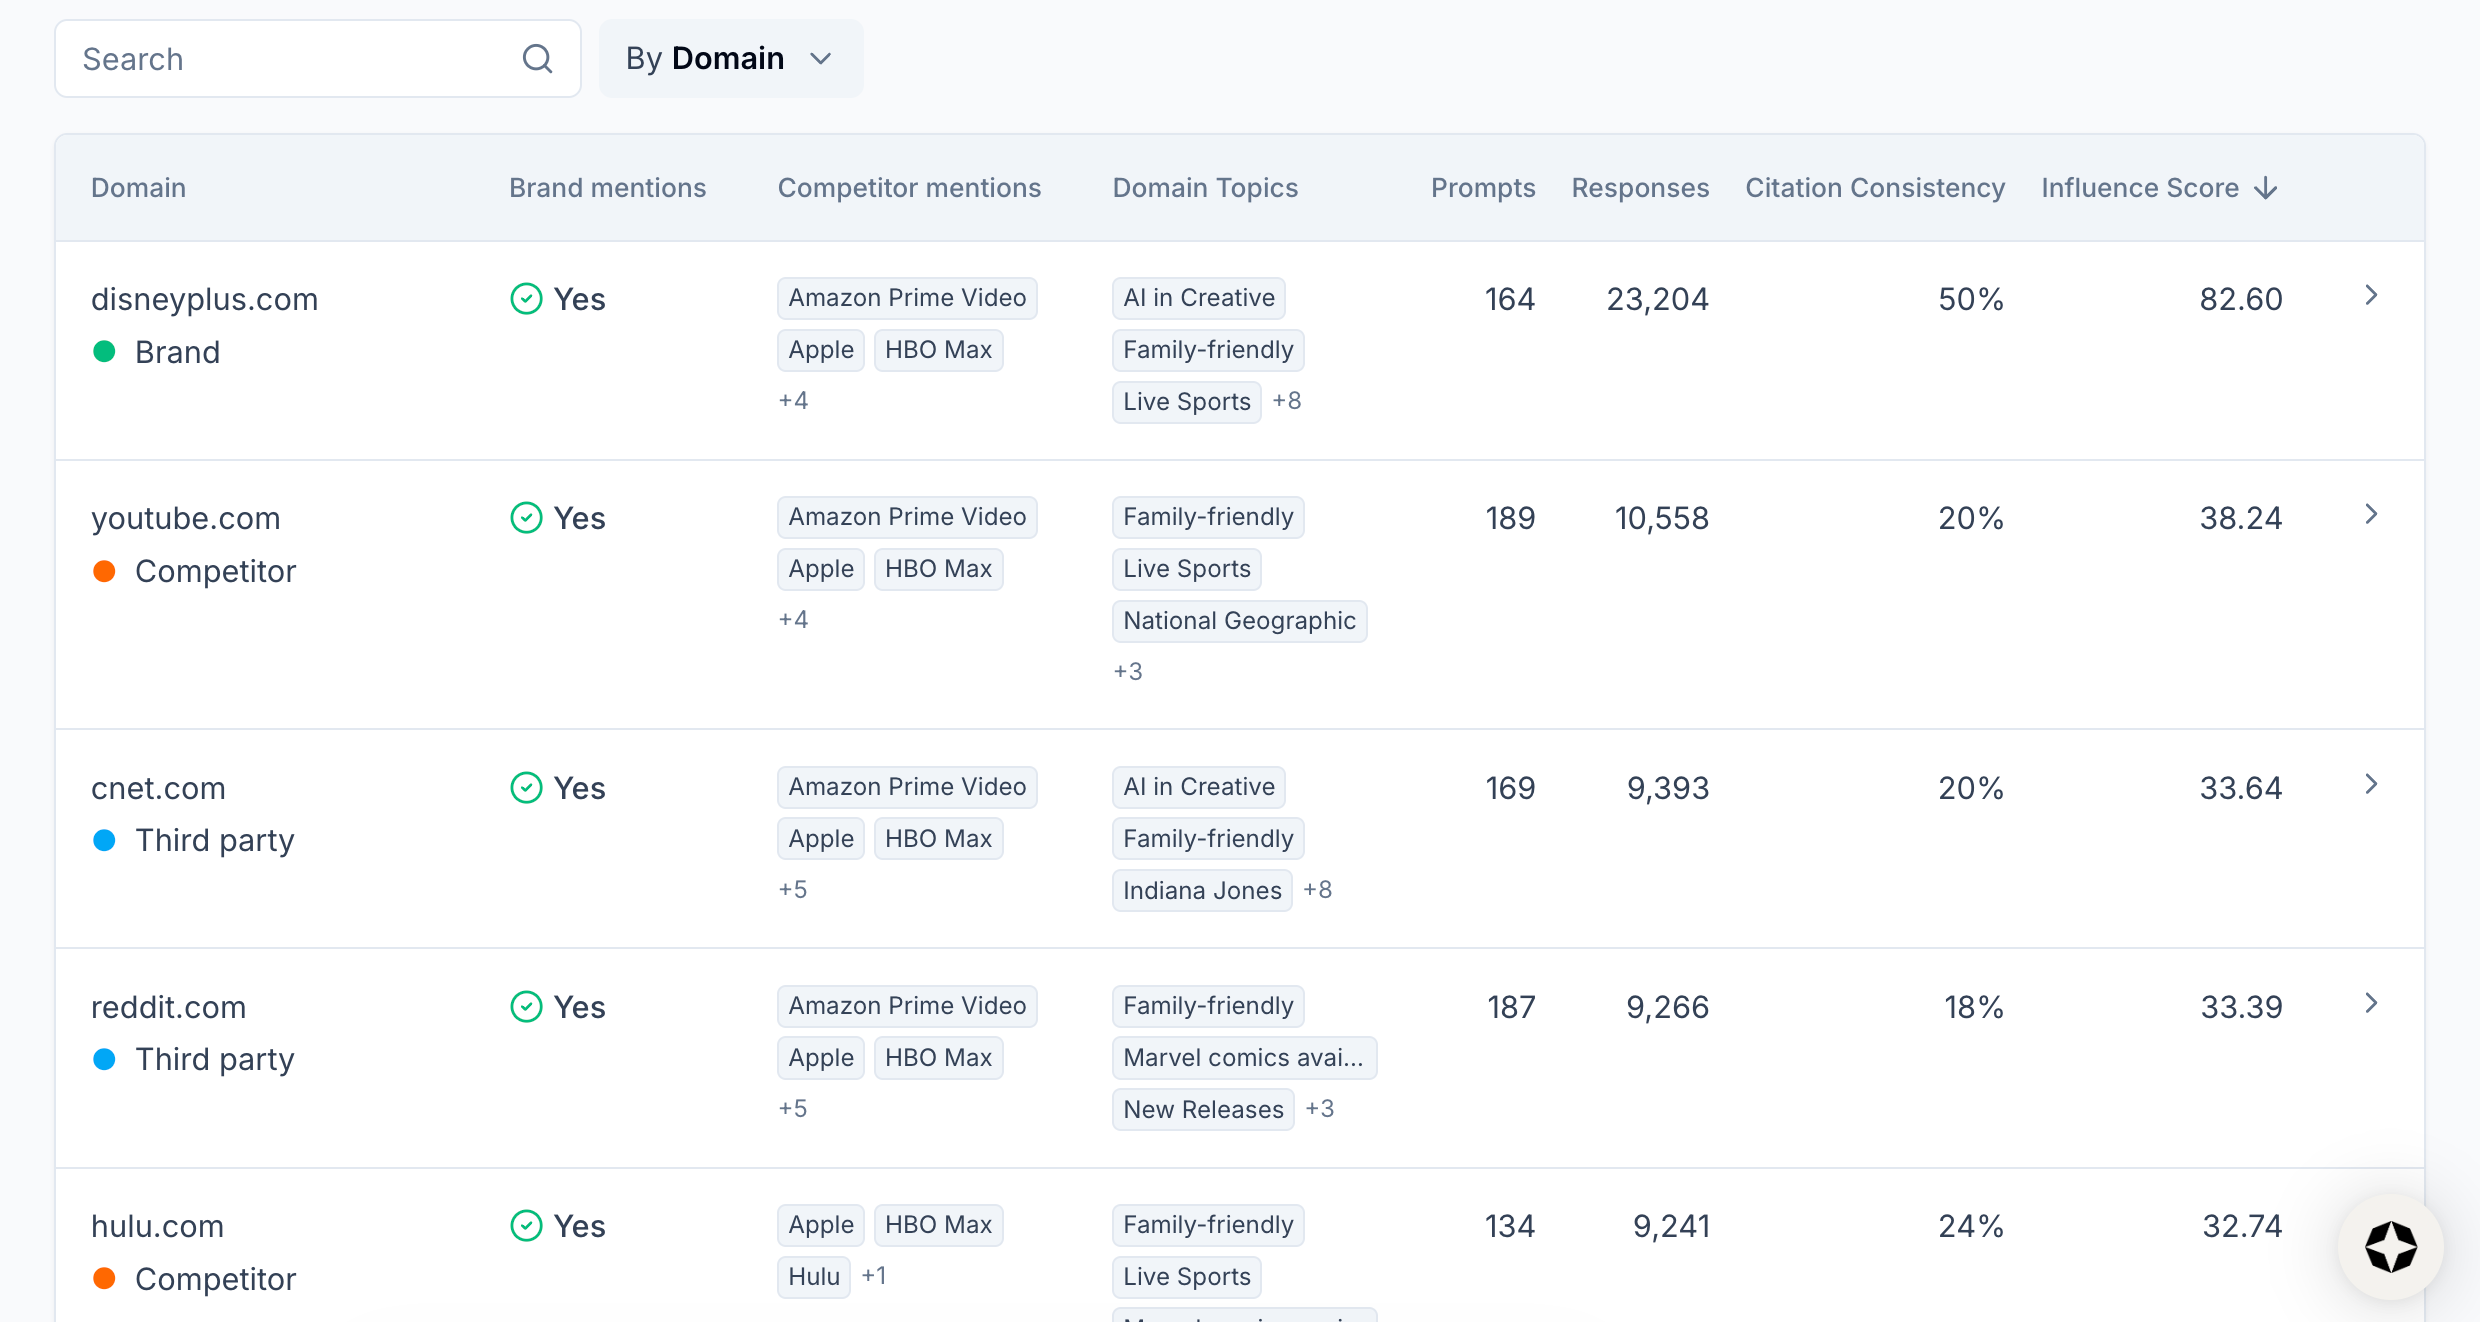This screenshot has width=2480, height=1322.
Task: Show +1 more competitor for hulu.com
Action: pyautogui.click(x=874, y=1276)
